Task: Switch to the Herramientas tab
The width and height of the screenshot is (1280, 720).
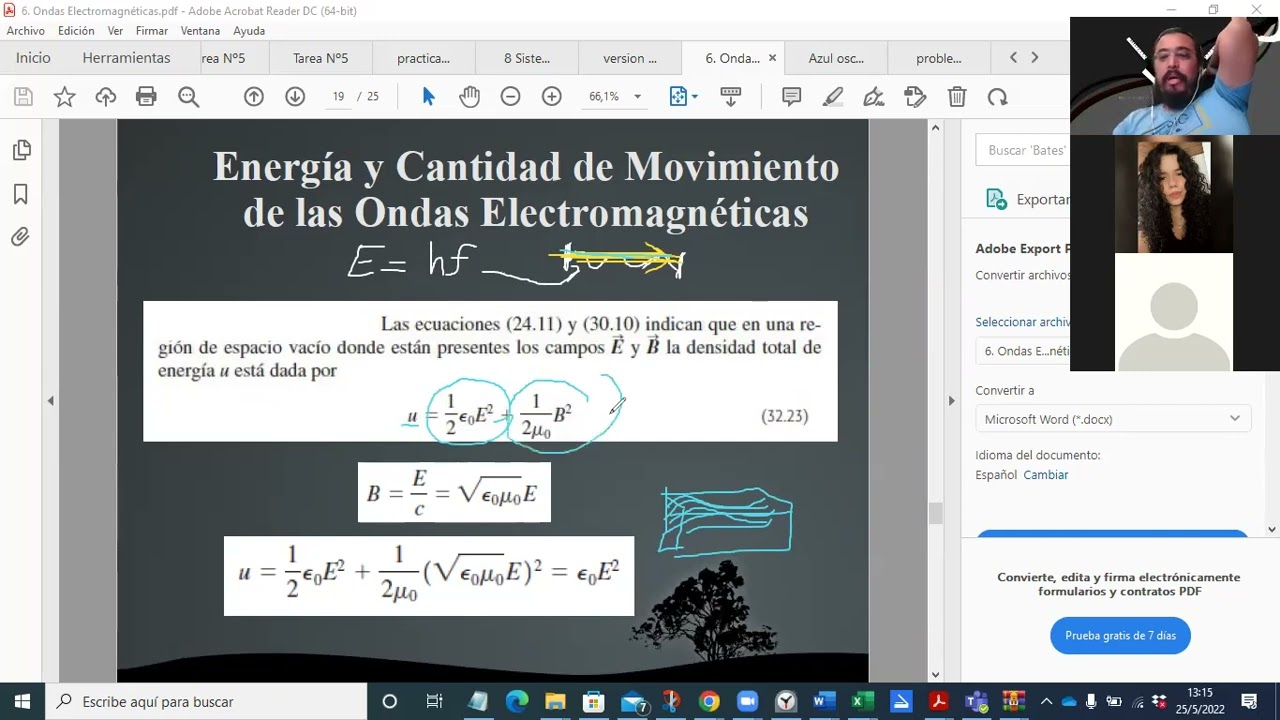Action: [127, 58]
